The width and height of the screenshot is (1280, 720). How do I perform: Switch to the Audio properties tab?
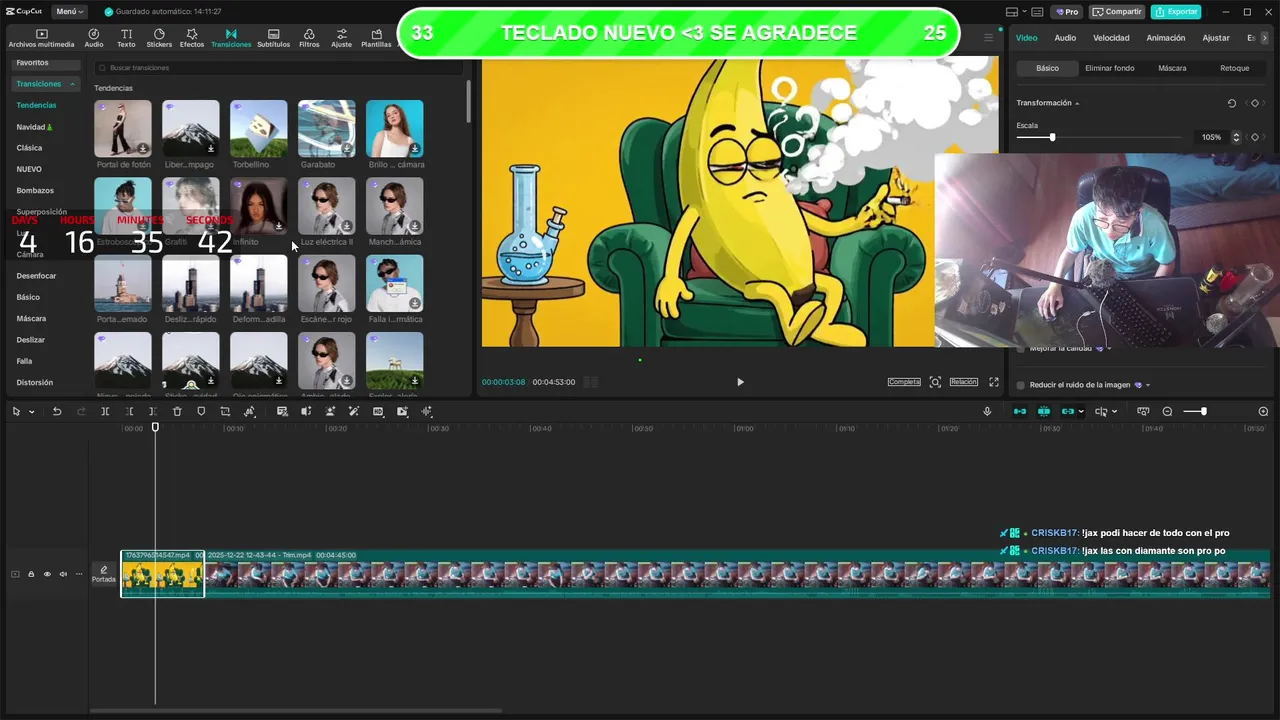pyautogui.click(x=1065, y=38)
